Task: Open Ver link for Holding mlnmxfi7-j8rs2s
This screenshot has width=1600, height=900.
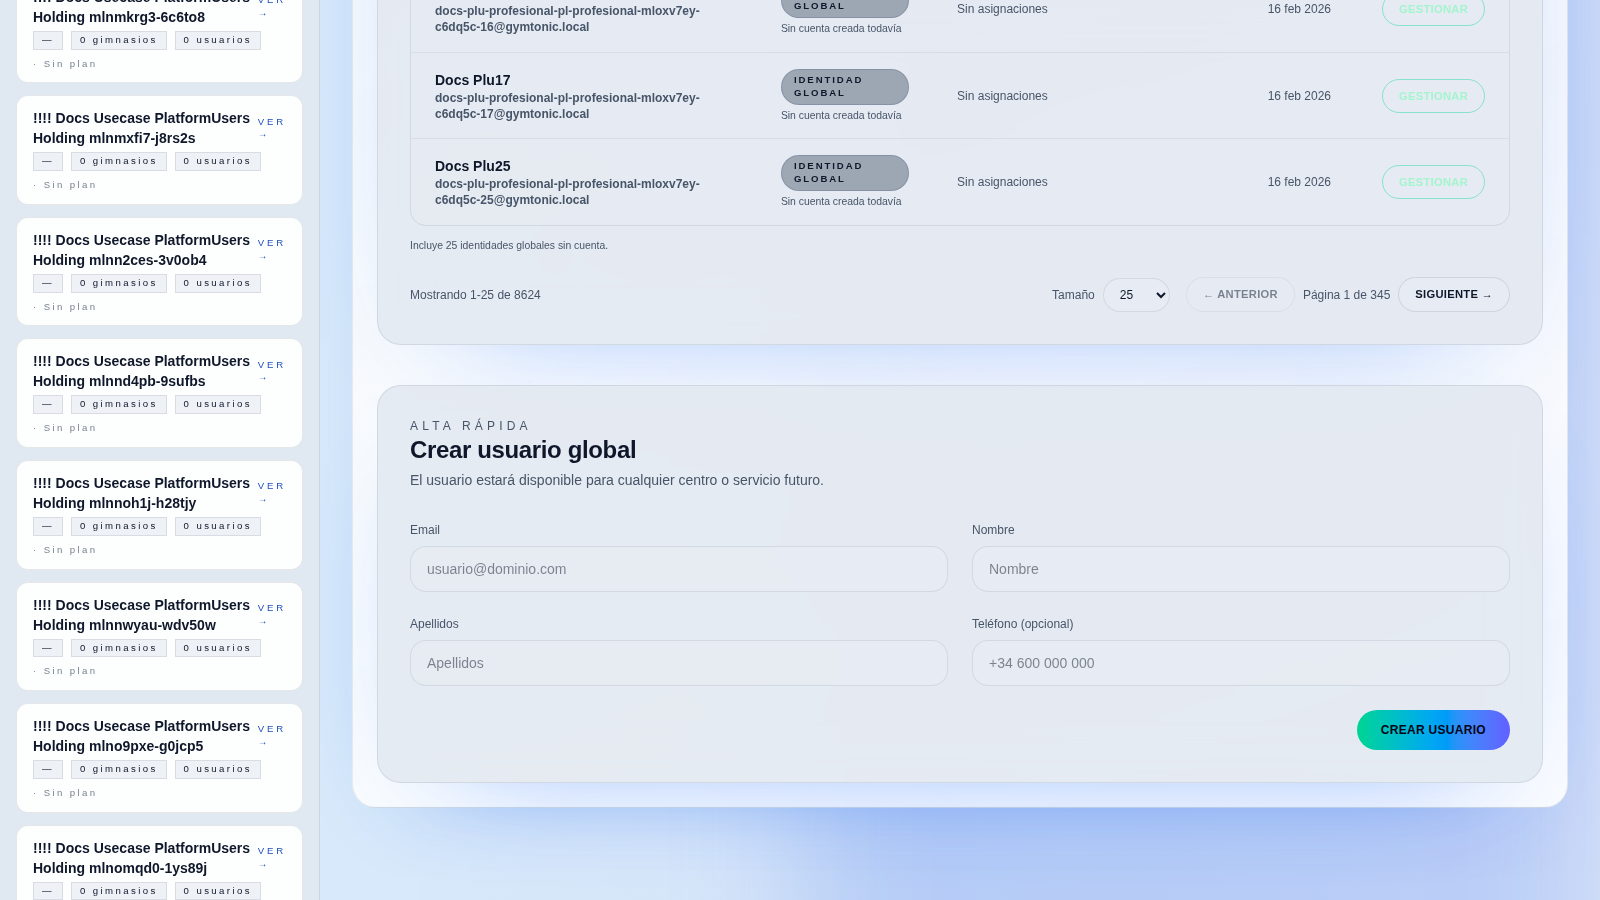Action: click(x=270, y=127)
